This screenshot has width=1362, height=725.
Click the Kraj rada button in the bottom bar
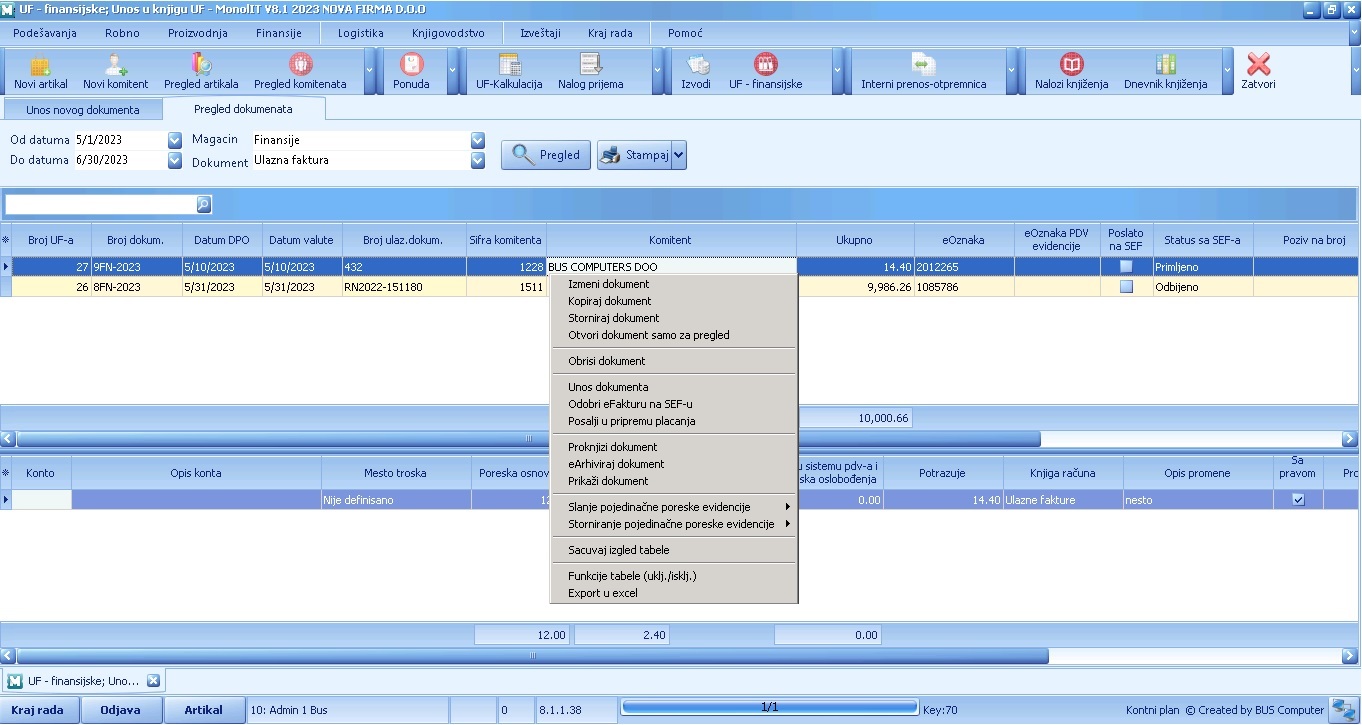38,710
